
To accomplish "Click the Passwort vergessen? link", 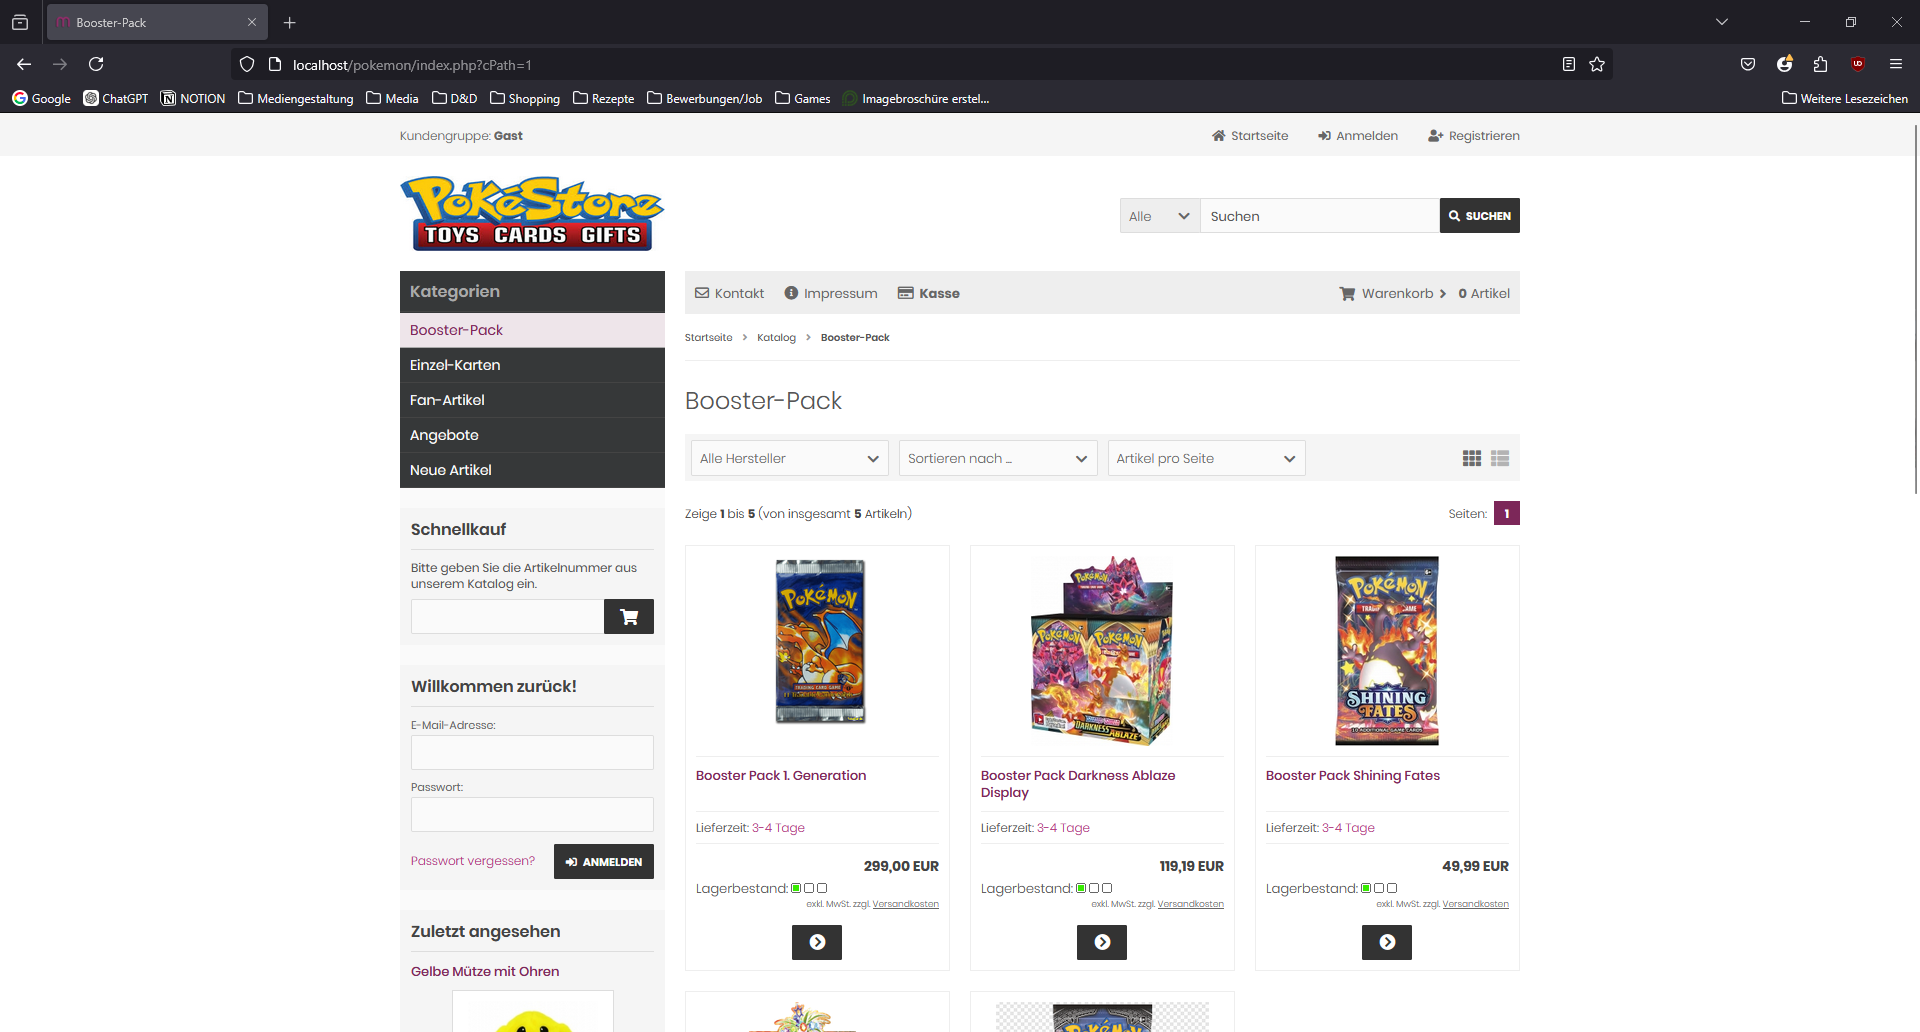I will (472, 861).
